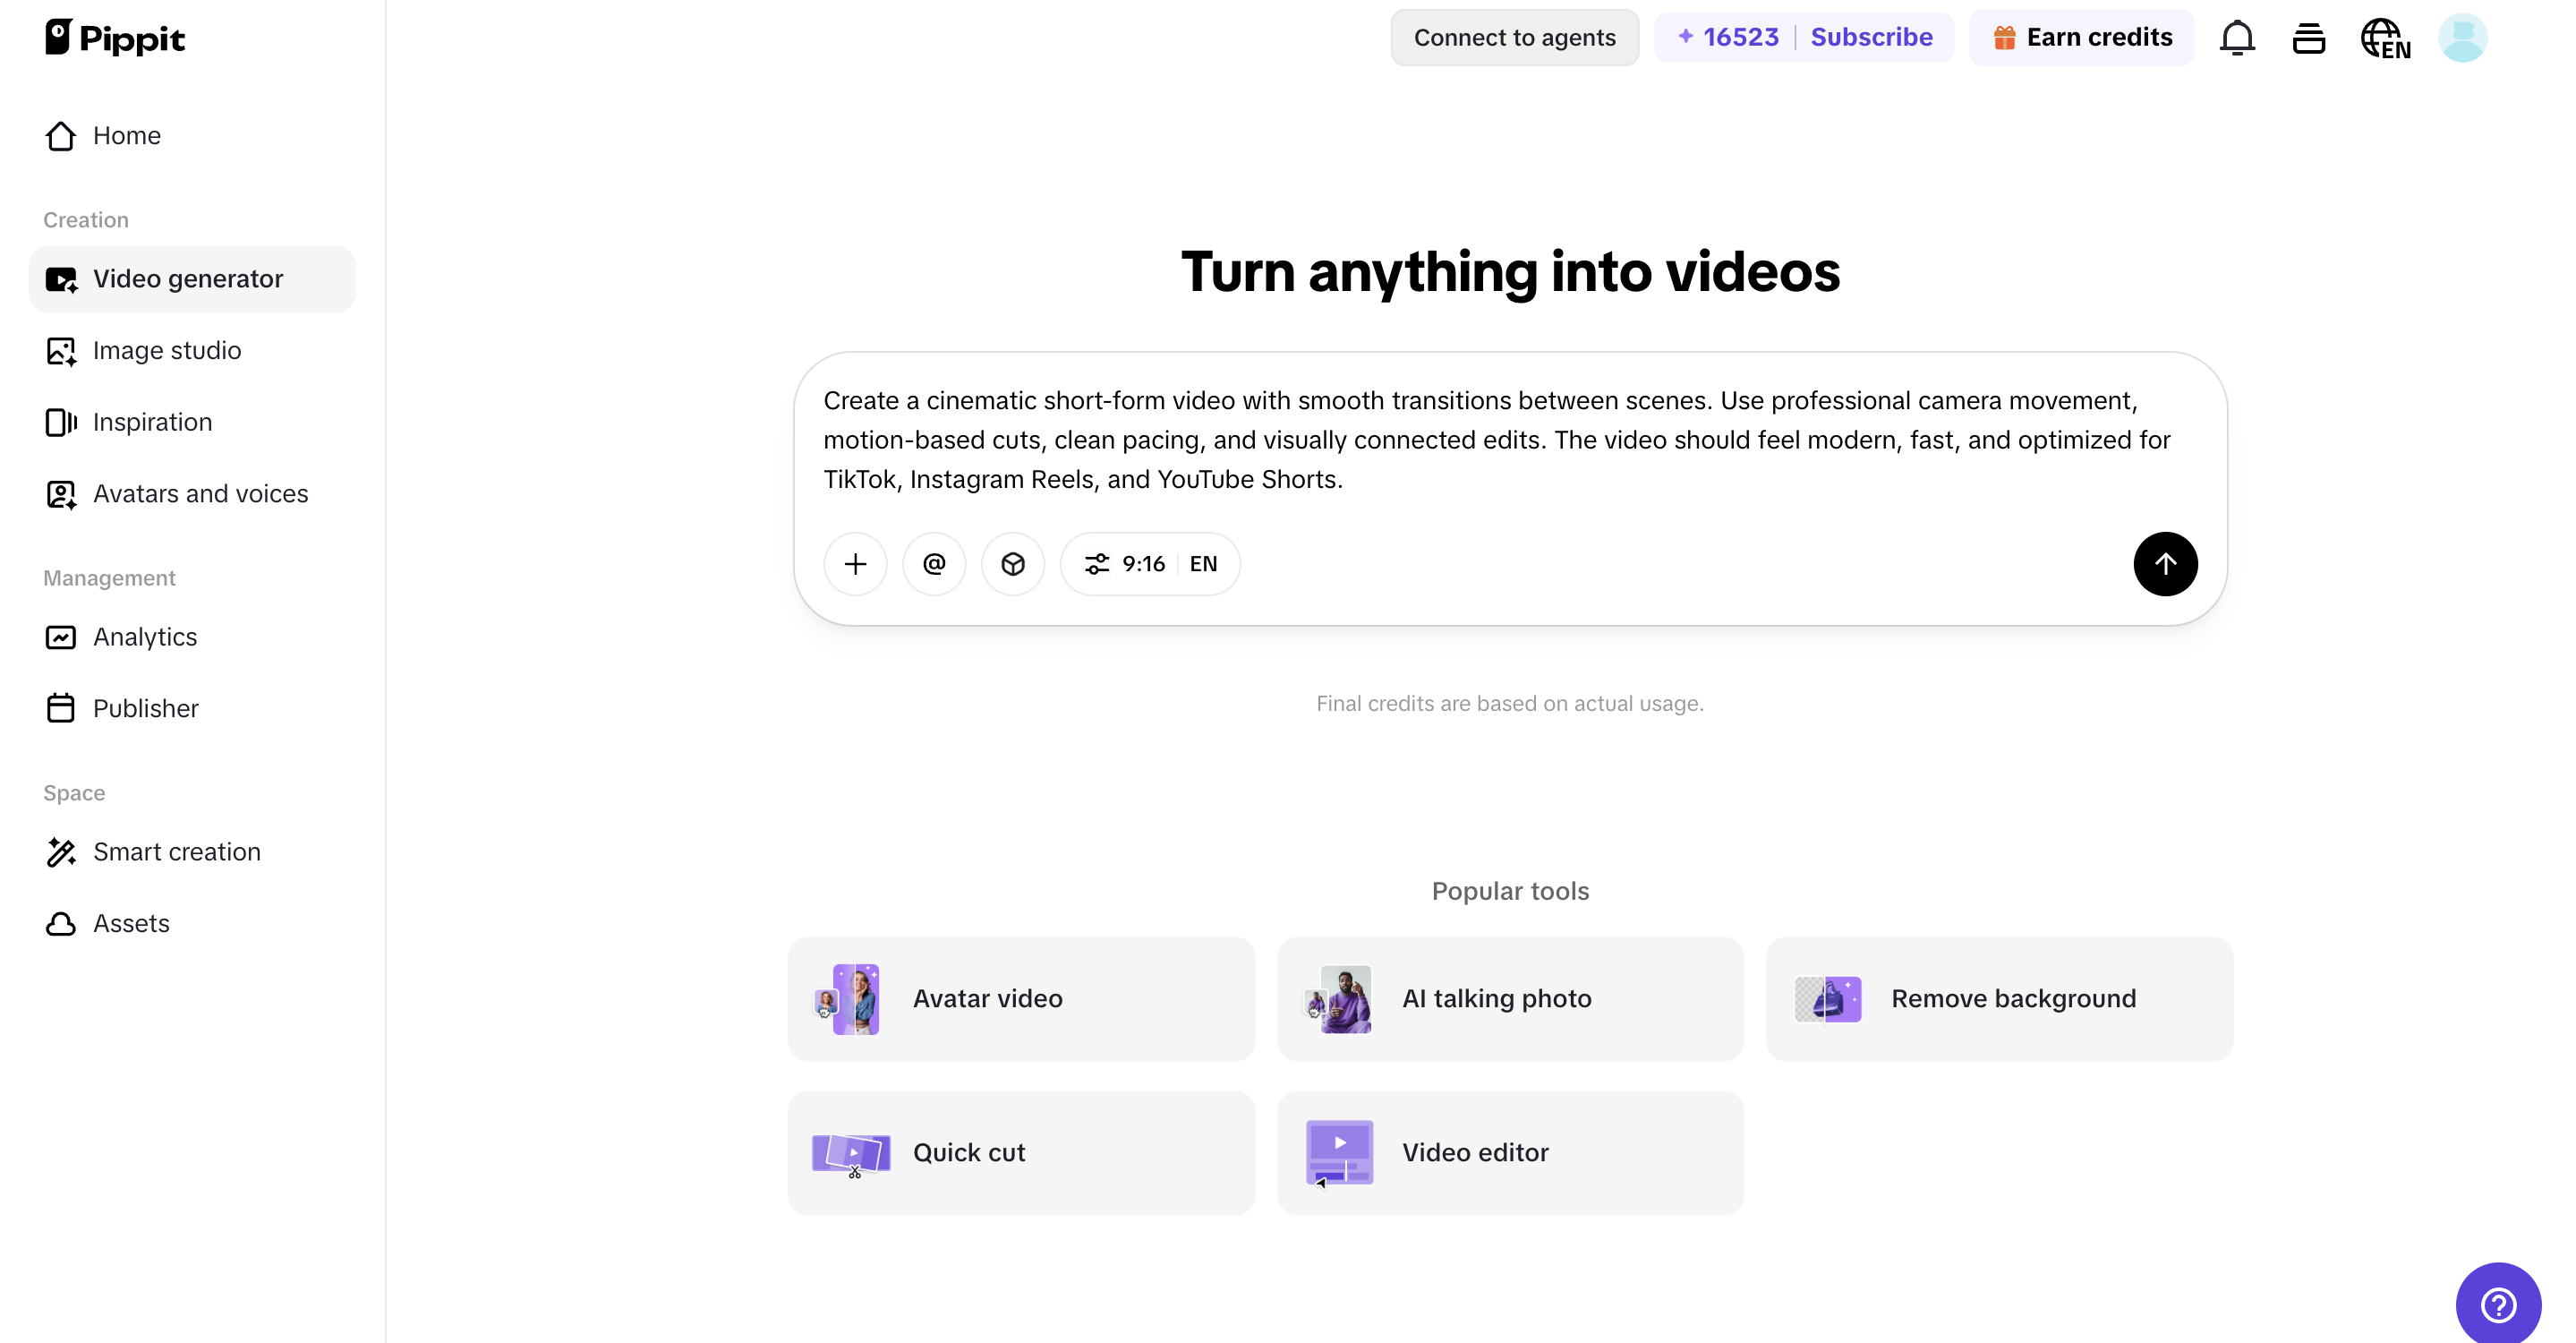Click the AI talking photo thumbnail image
The image size is (2576, 1343).
coord(1338,999)
